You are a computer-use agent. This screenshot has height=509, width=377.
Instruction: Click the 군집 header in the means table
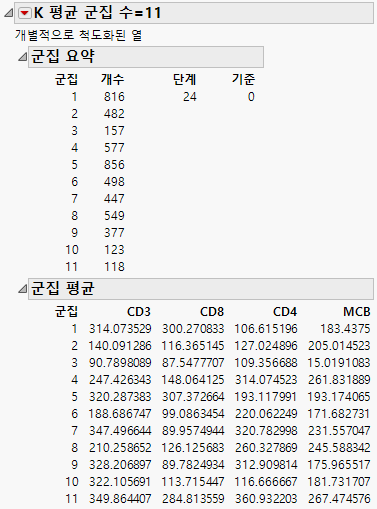tap(66, 312)
